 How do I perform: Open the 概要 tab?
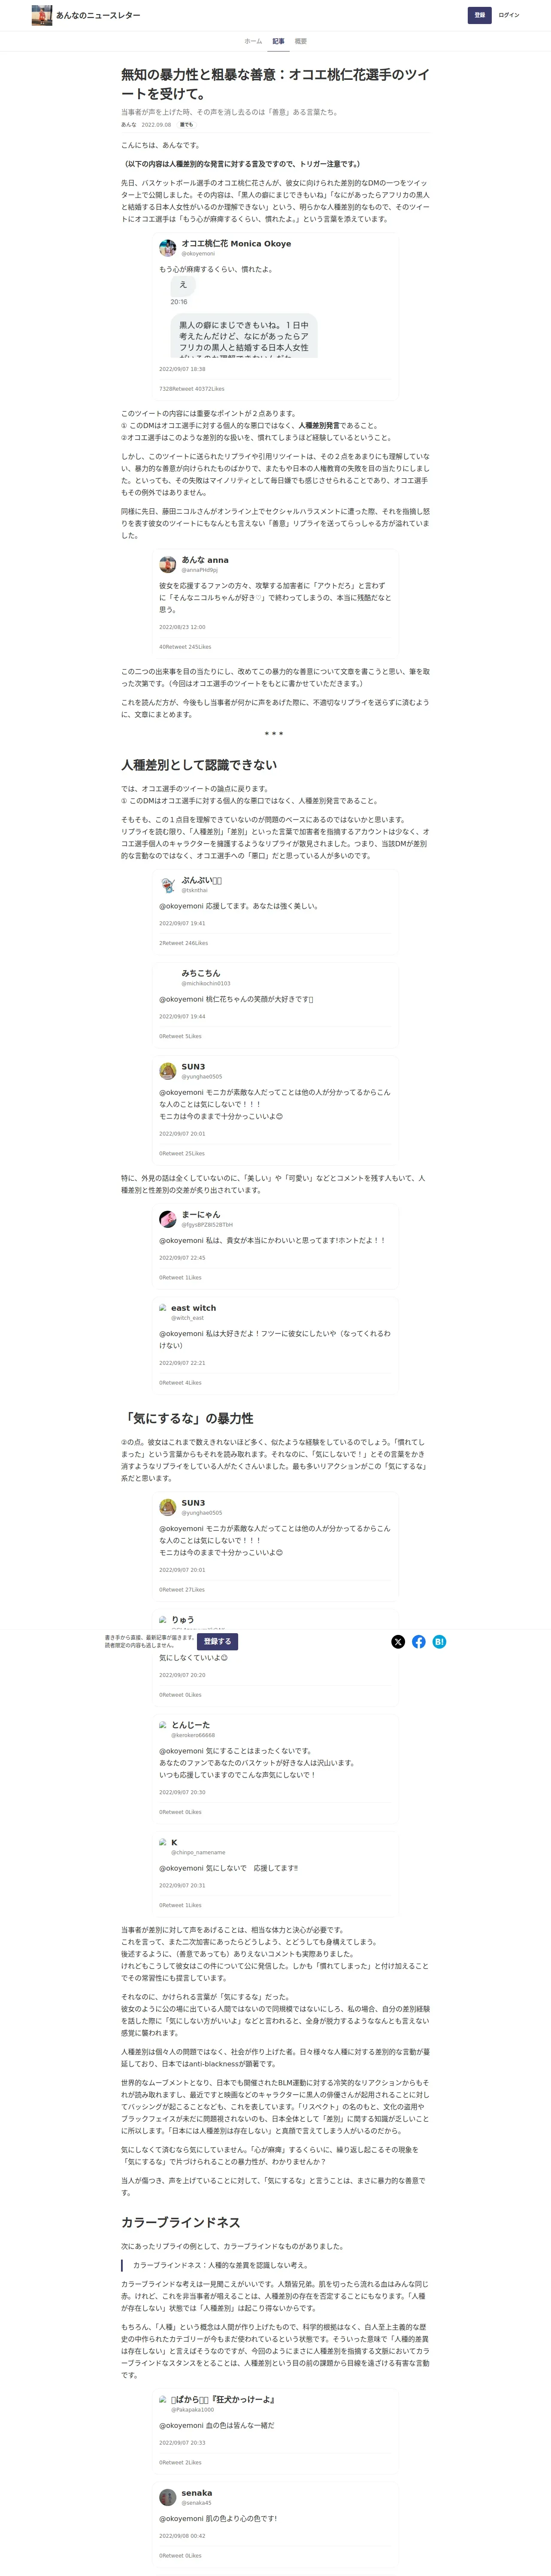pyautogui.click(x=301, y=41)
